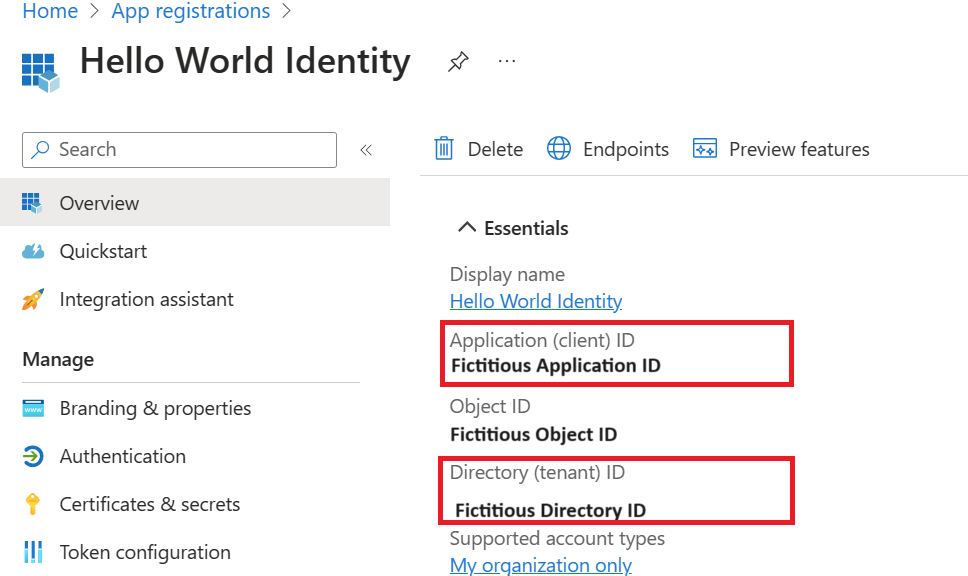Viewport: 968px width, 576px height.
Task: Collapse the Essentials section
Action: click(467, 228)
